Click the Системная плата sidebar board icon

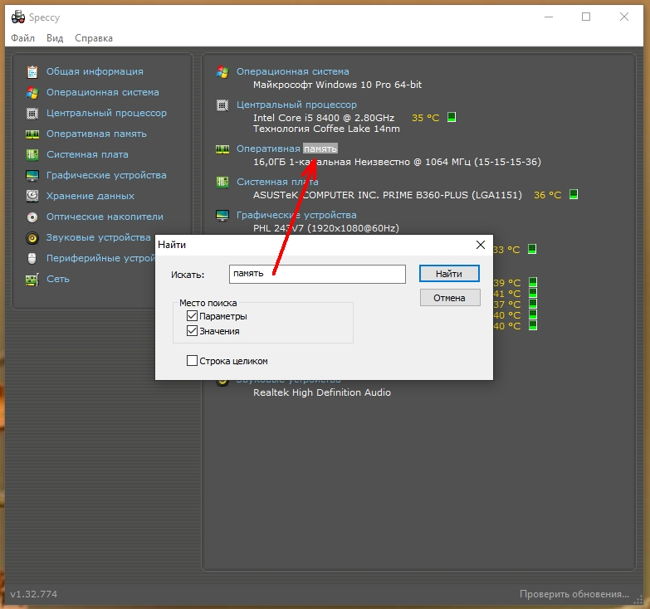[x=32, y=155]
